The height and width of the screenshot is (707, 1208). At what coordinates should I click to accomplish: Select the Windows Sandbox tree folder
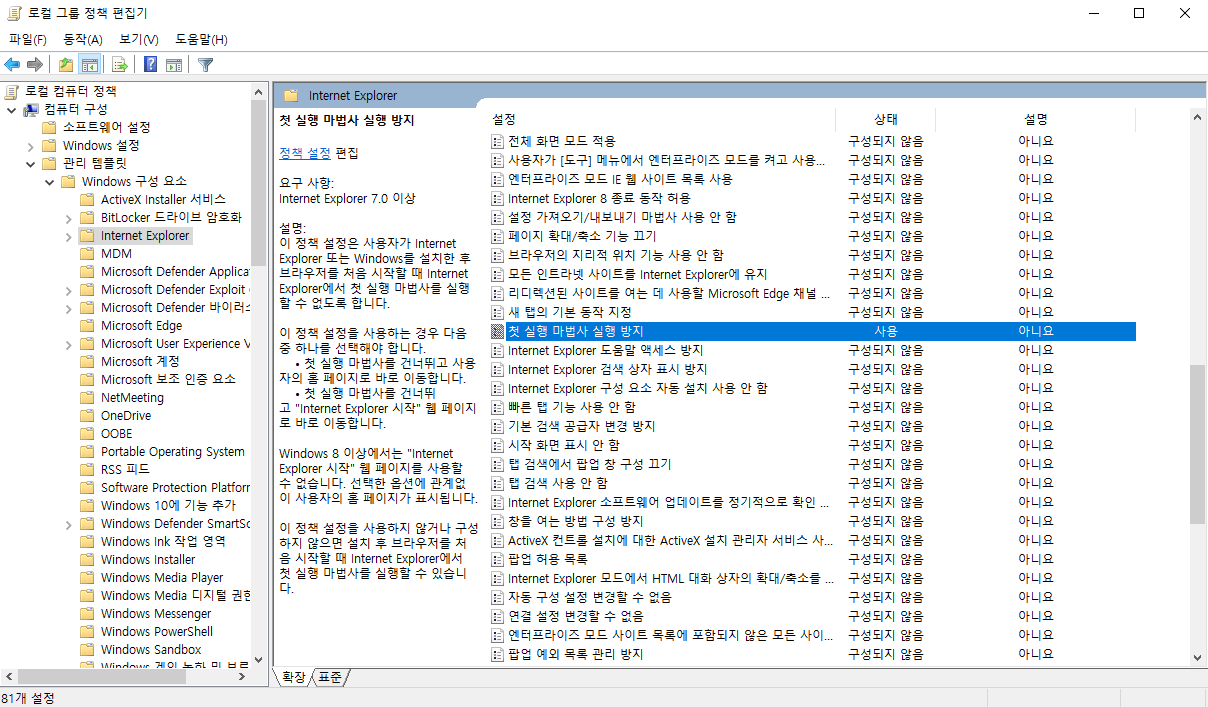(x=151, y=650)
